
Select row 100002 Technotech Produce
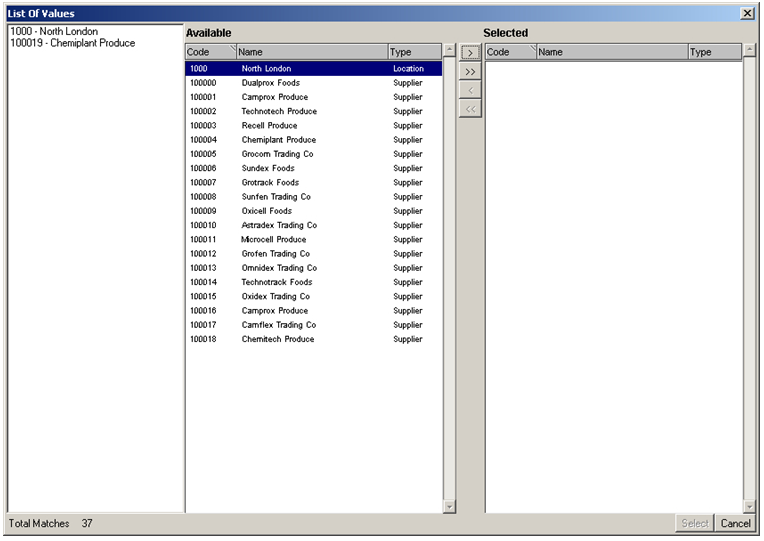tap(314, 111)
